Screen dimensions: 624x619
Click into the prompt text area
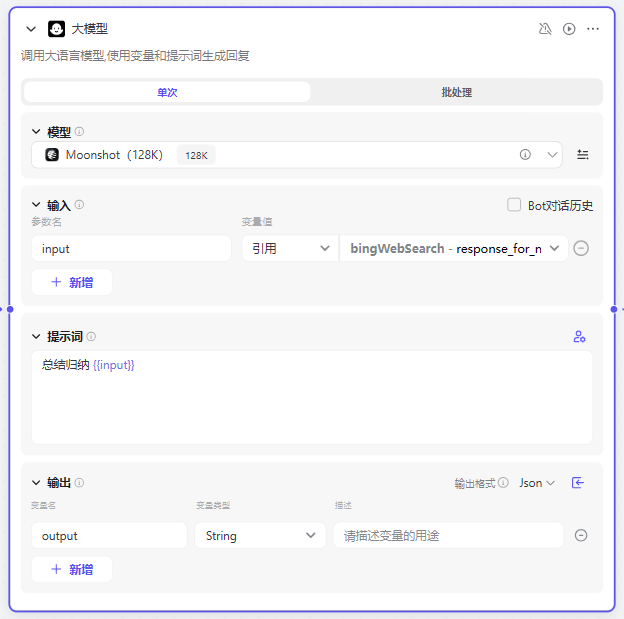312,397
